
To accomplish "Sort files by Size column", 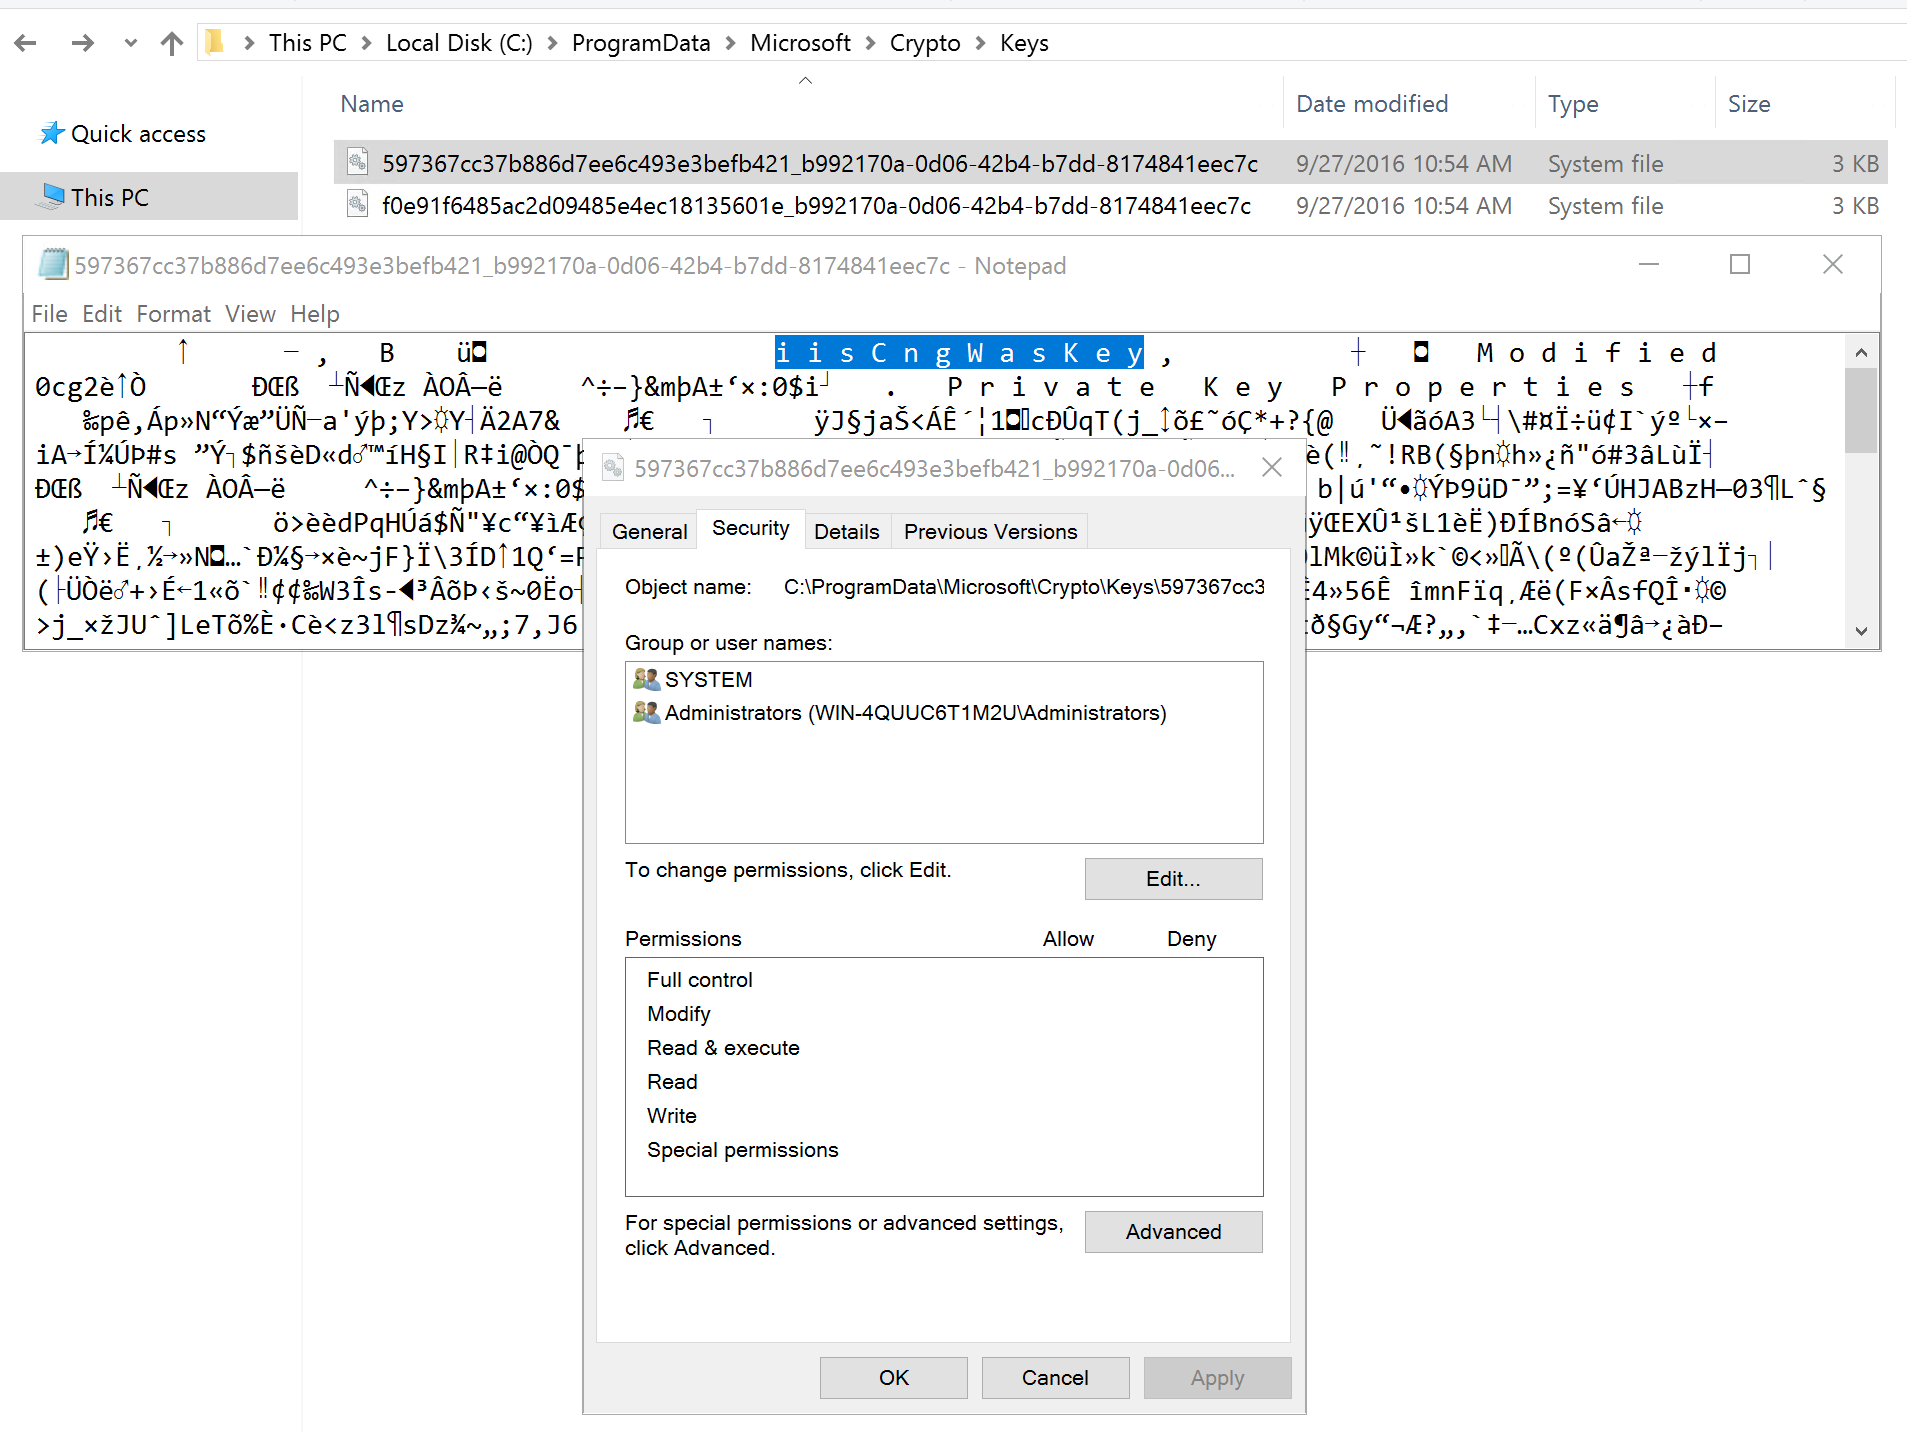I will [x=1749, y=104].
